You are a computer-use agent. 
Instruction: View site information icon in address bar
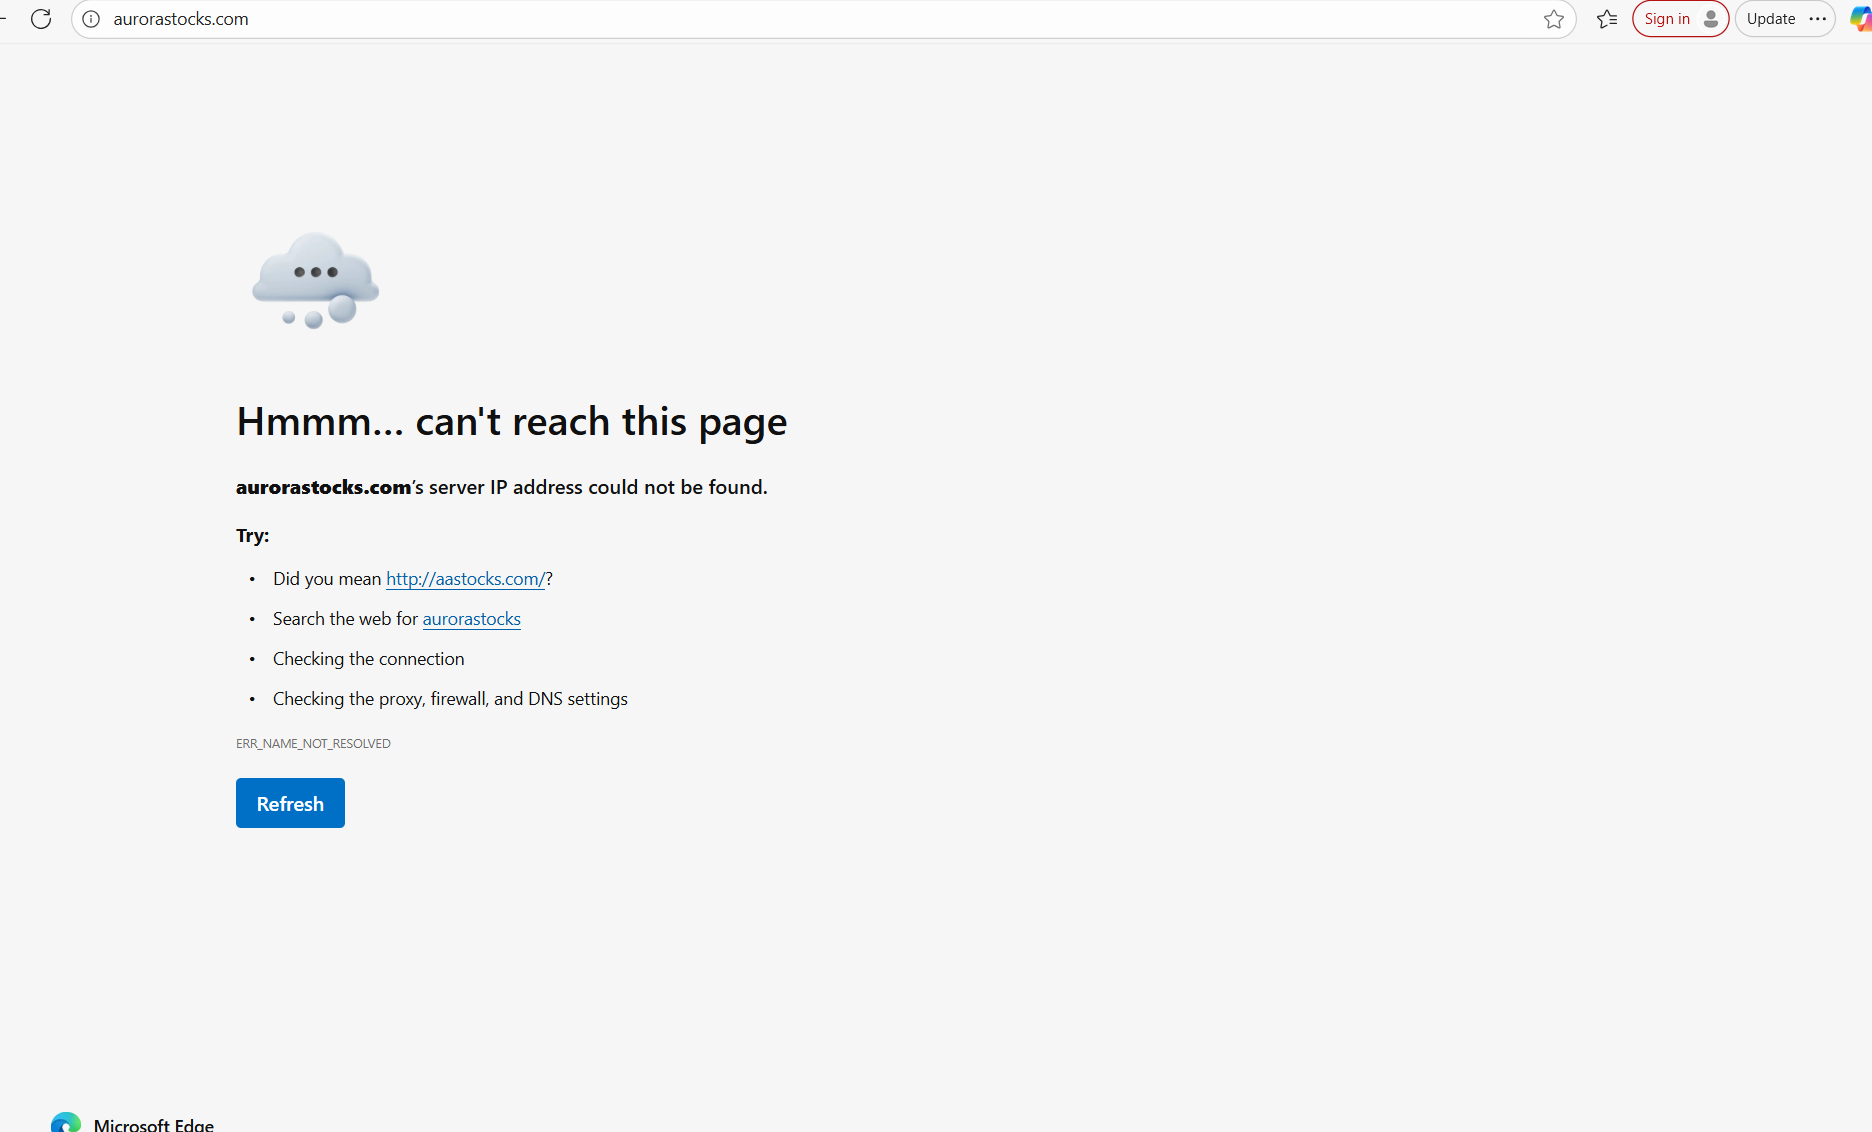point(91,19)
